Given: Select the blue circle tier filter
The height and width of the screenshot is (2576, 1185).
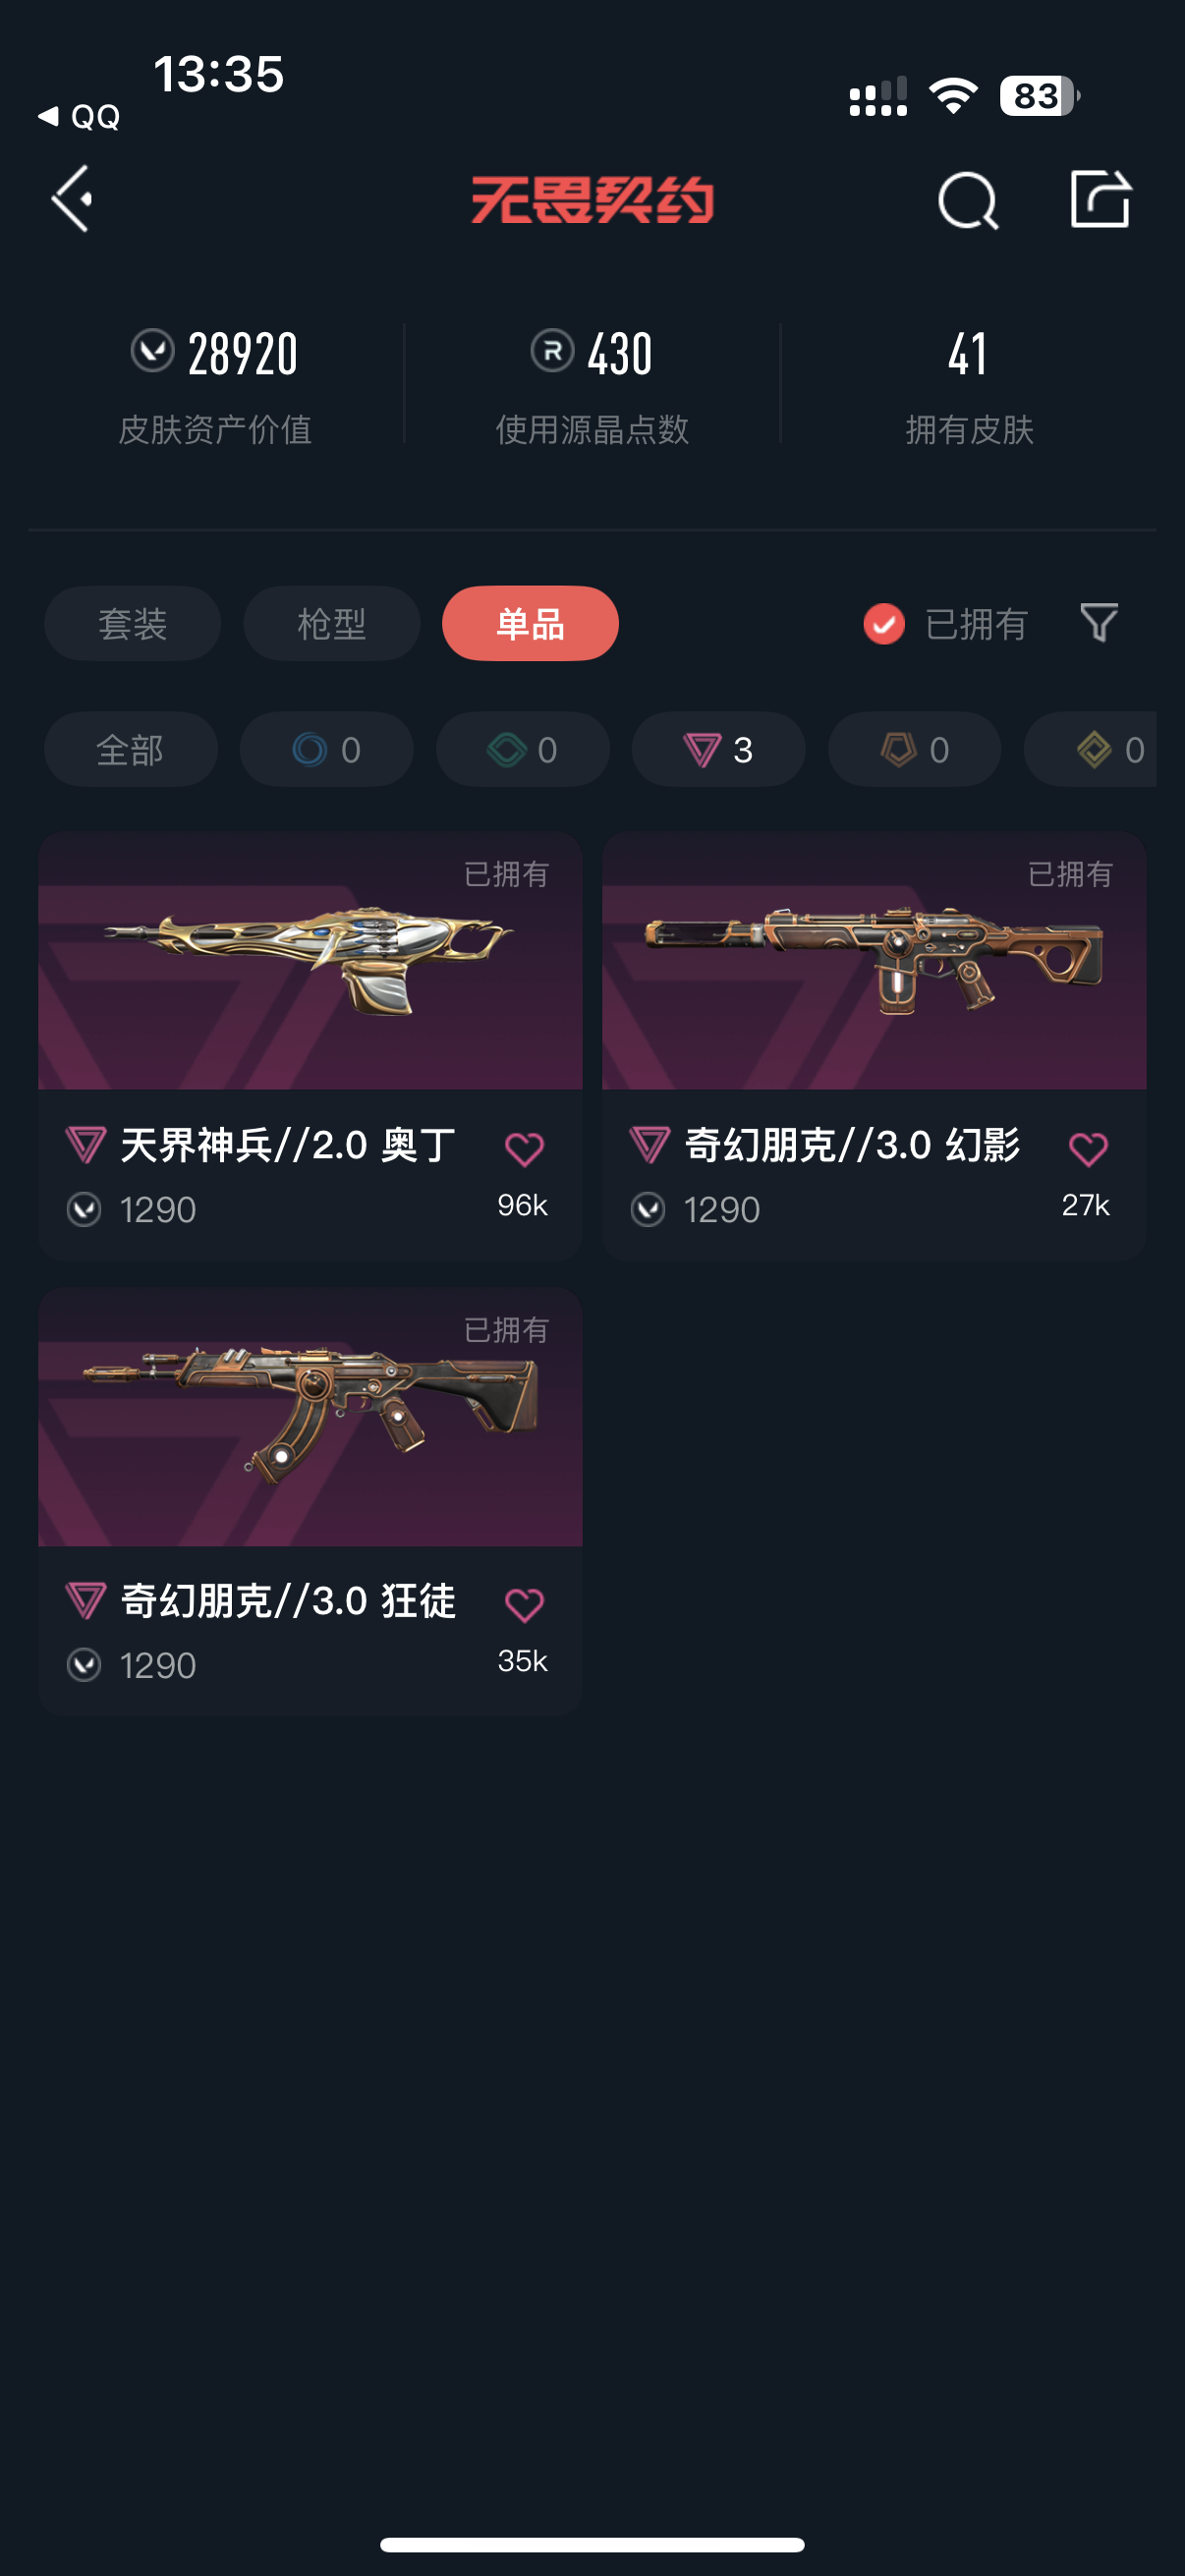Looking at the screenshot, I should click(x=326, y=749).
